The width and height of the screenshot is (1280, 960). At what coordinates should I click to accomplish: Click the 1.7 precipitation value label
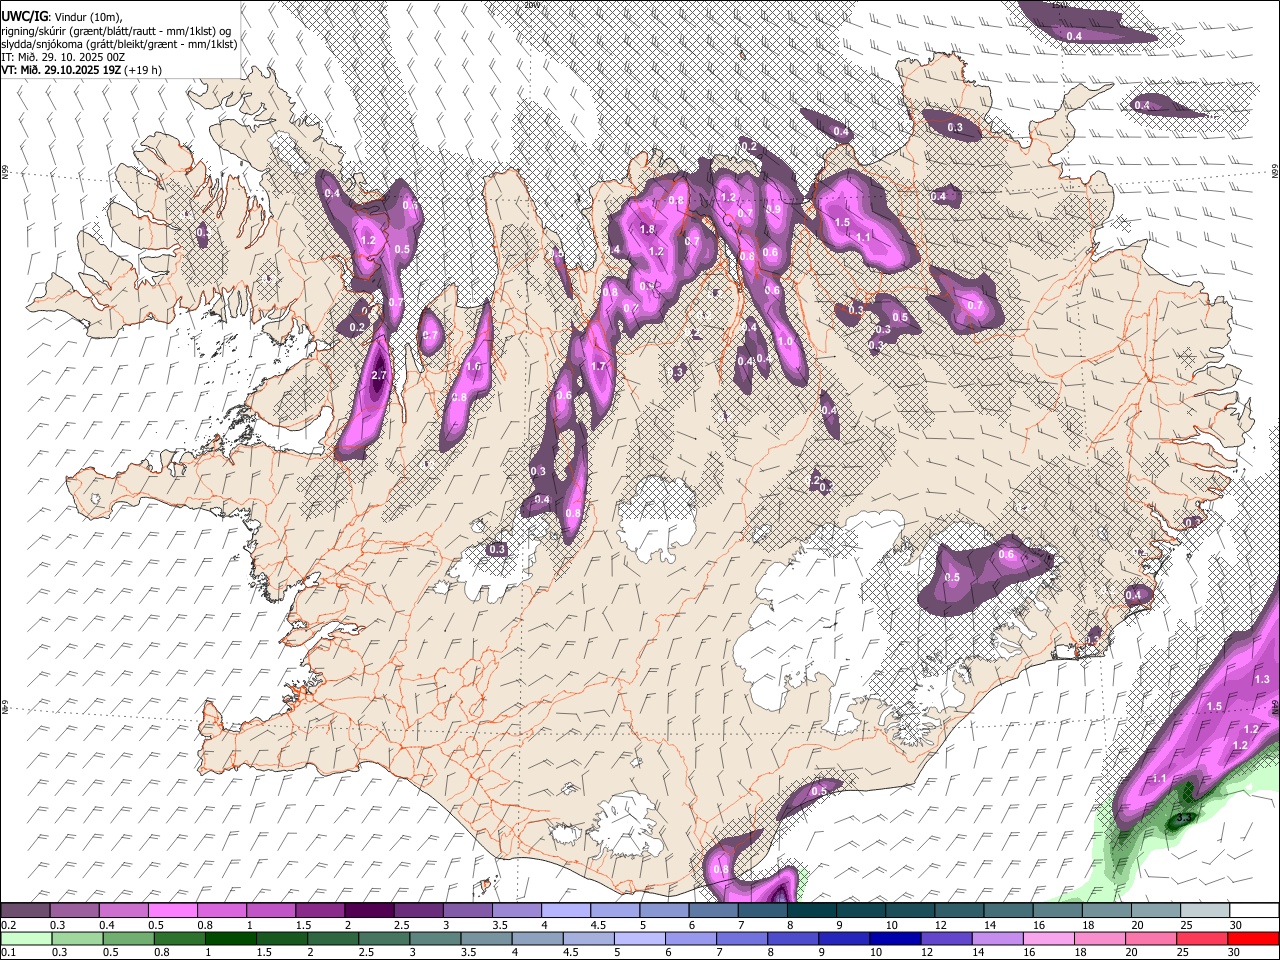point(598,367)
